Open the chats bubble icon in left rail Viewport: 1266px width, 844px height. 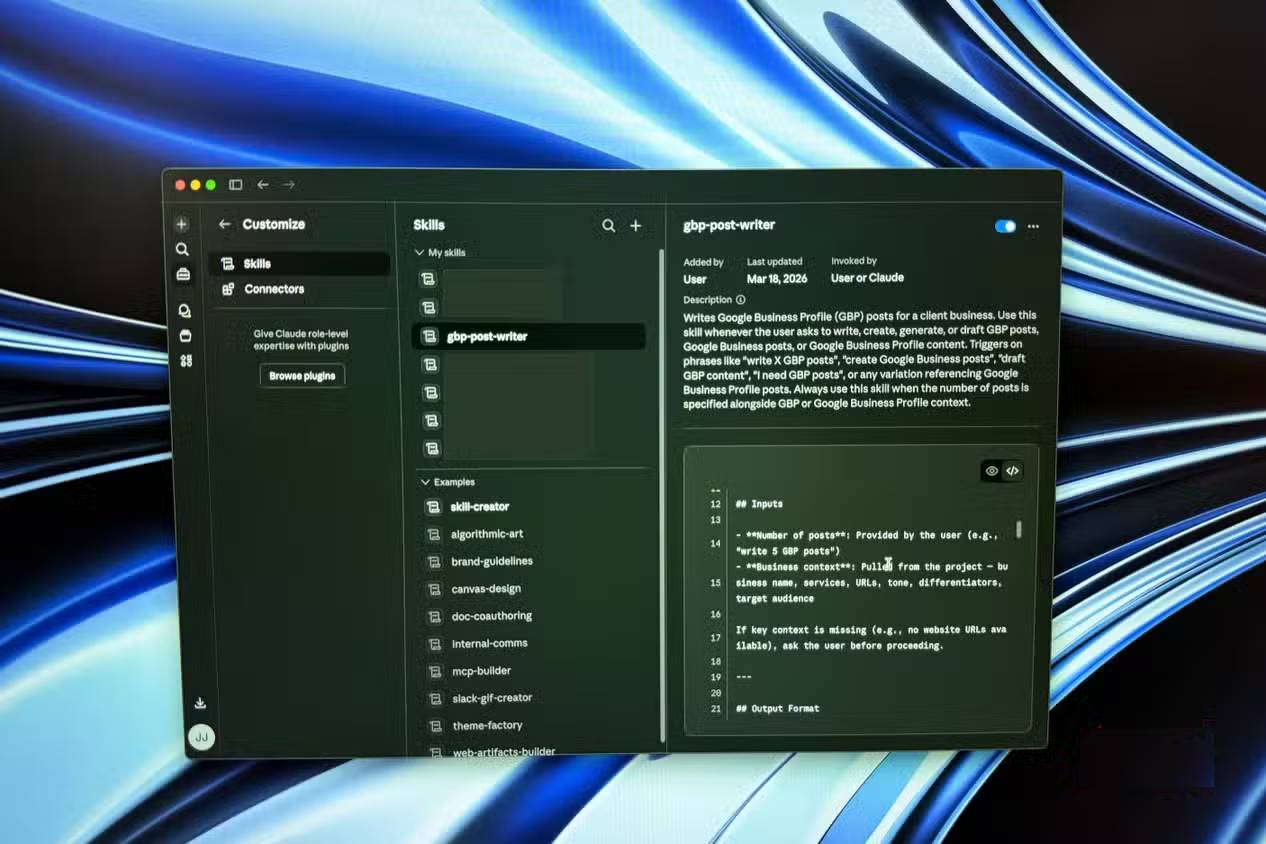[x=184, y=311]
